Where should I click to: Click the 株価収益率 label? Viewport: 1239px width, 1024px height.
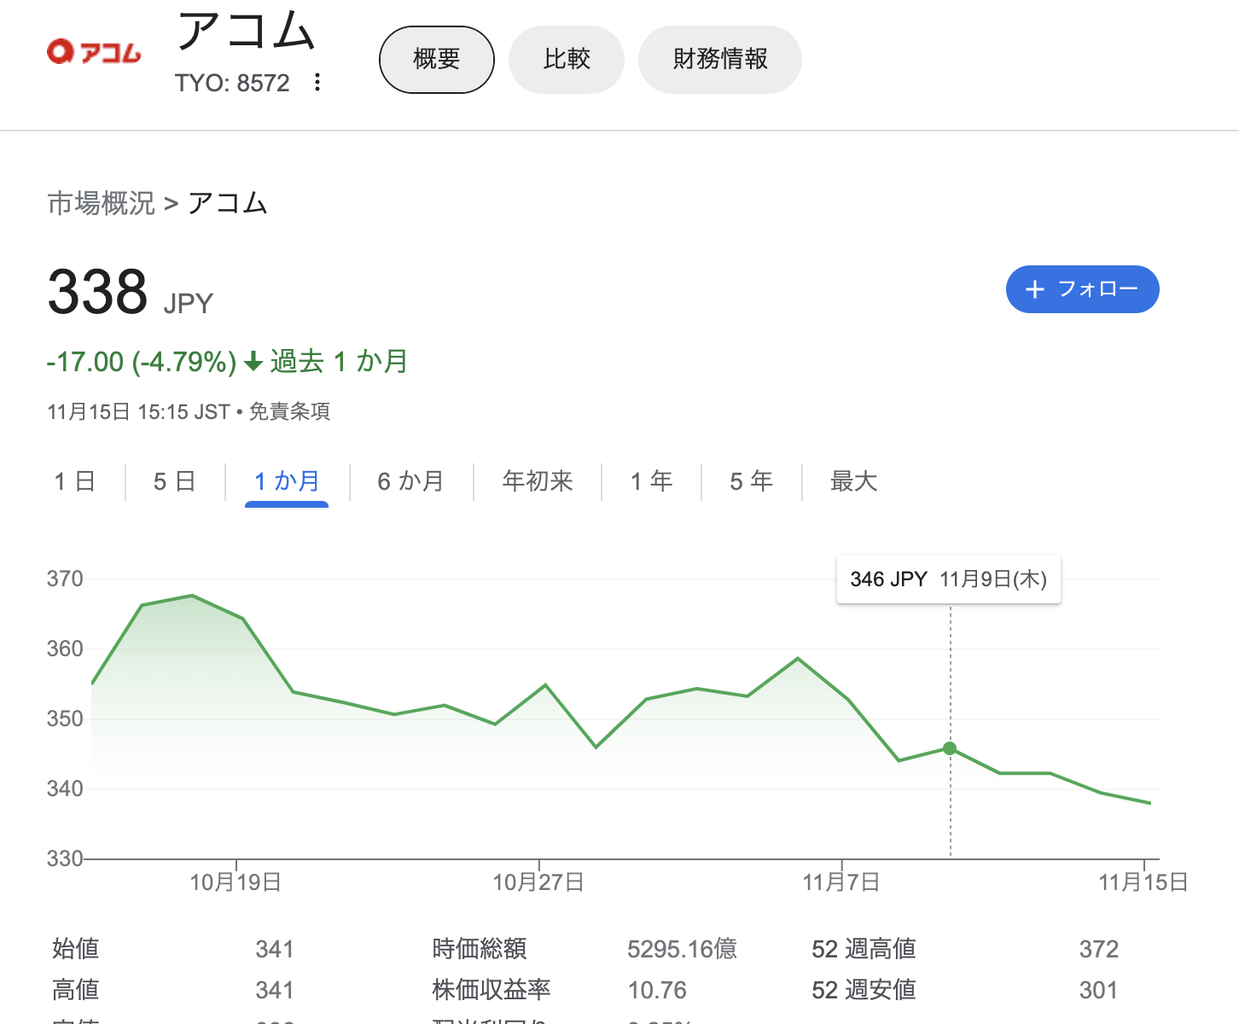click(492, 990)
